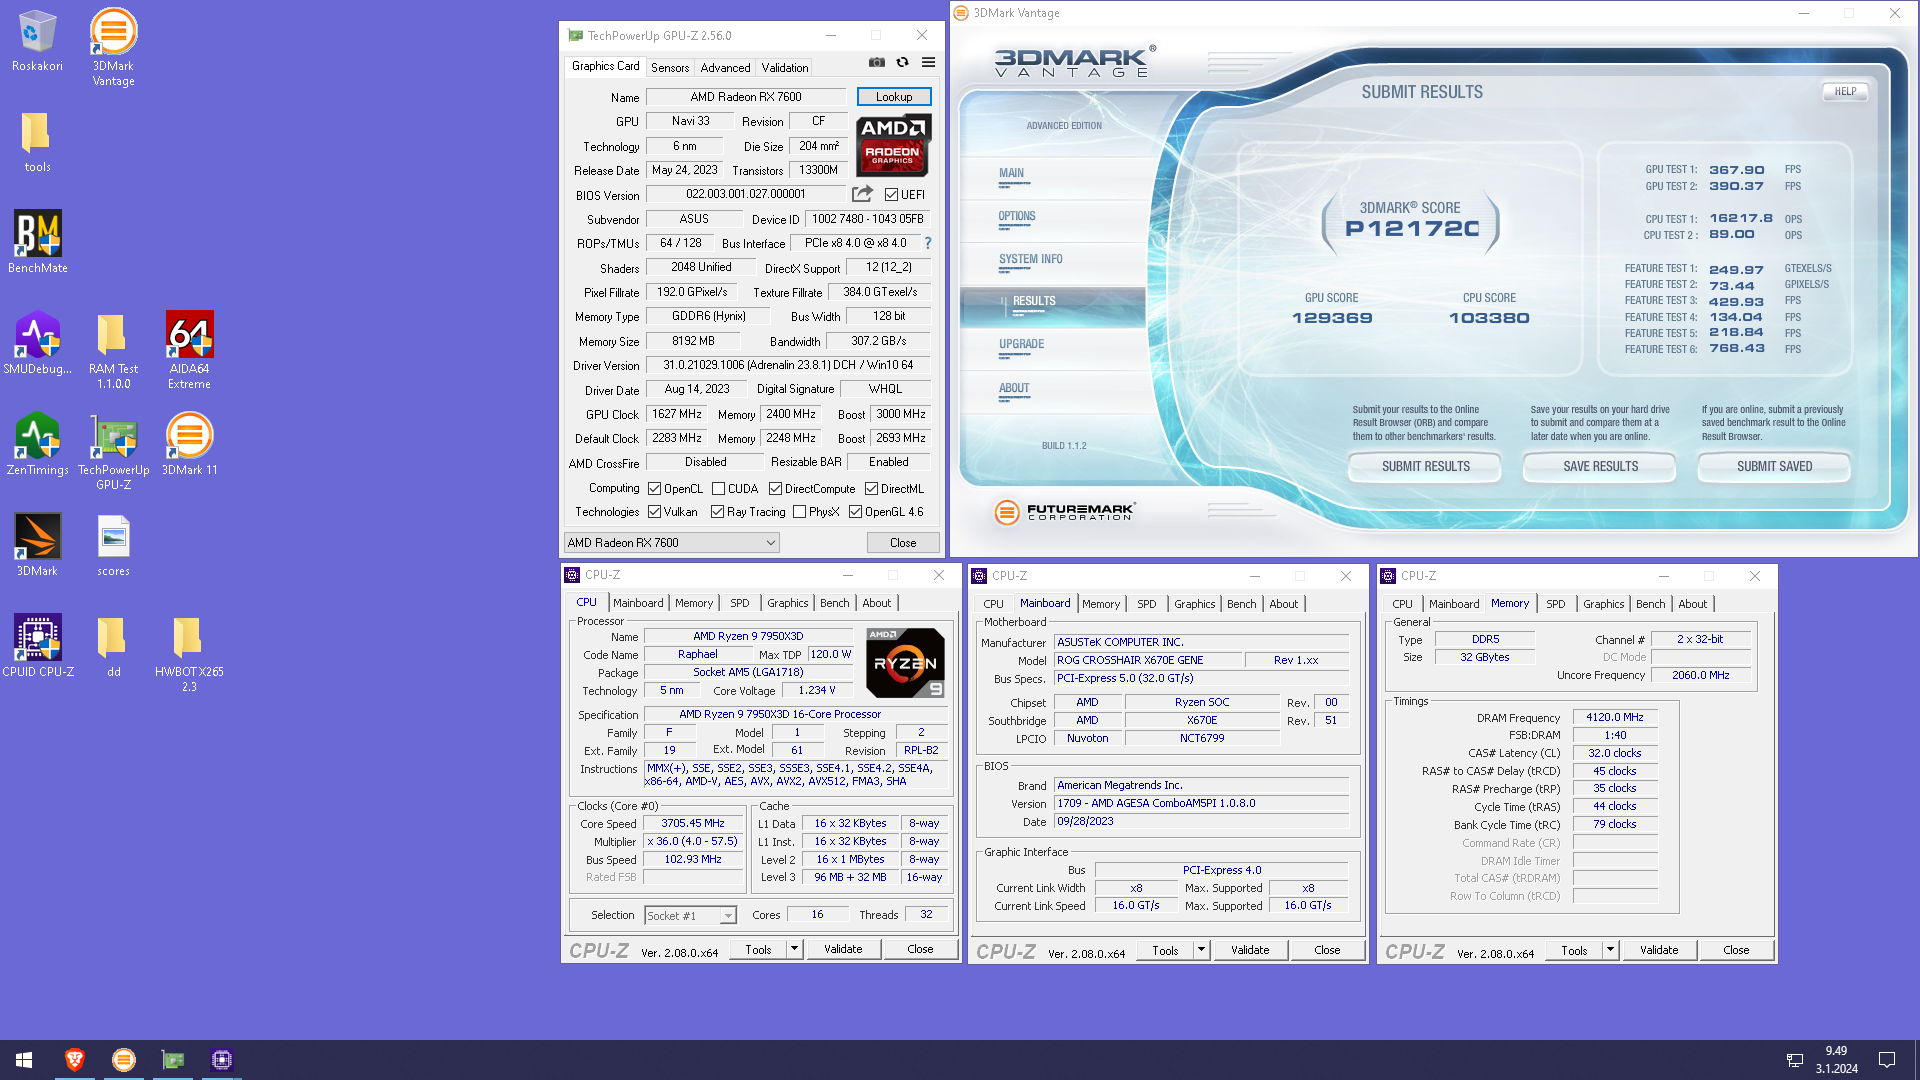Screen dimensions: 1920x1080
Task: Open Windows Start menu
Action: click(24, 1060)
